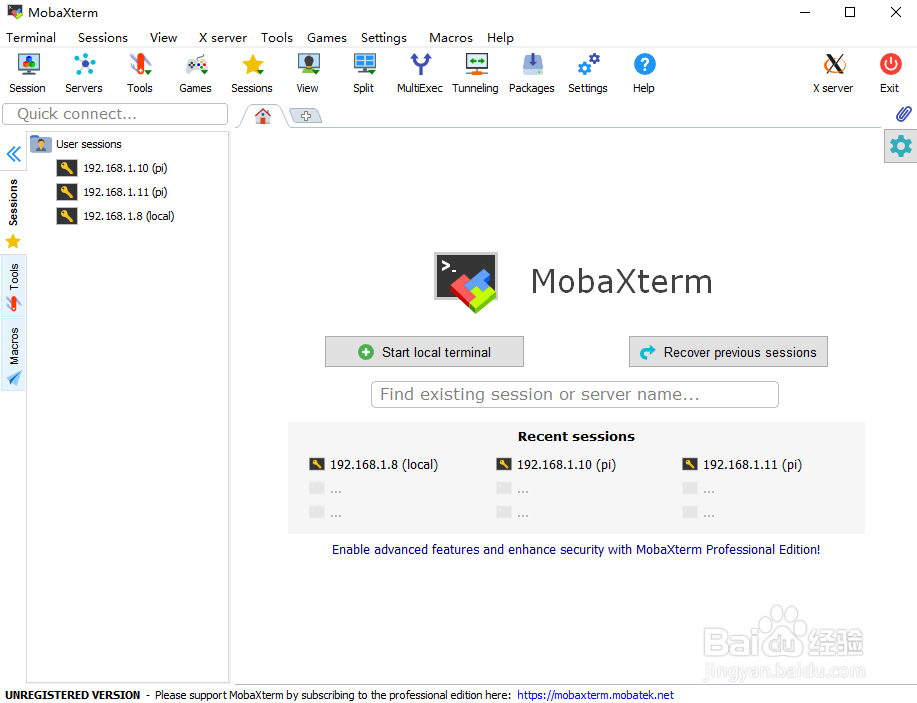917x703 pixels.
Task: Open the Packages toolbar icon
Action: (532, 73)
